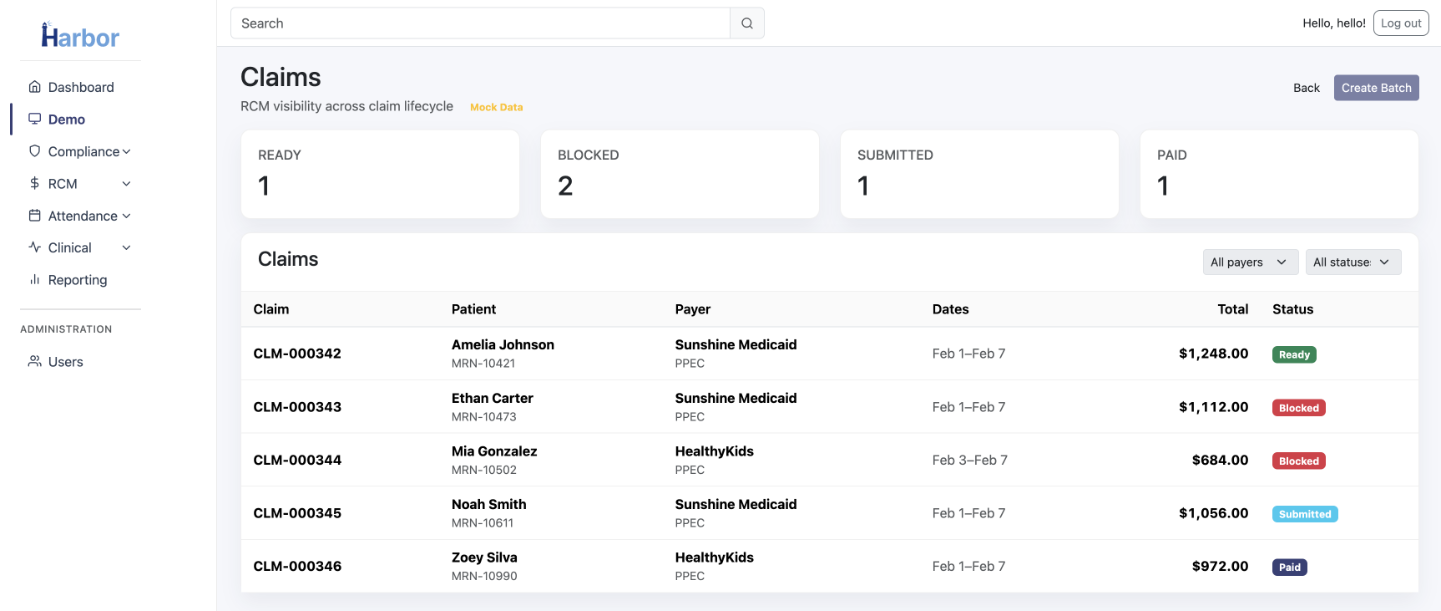Image resolution: width=1441 pixels, height=611 pixels.
Task: Click the Demo monitor icon
Action: pos(35,118)
